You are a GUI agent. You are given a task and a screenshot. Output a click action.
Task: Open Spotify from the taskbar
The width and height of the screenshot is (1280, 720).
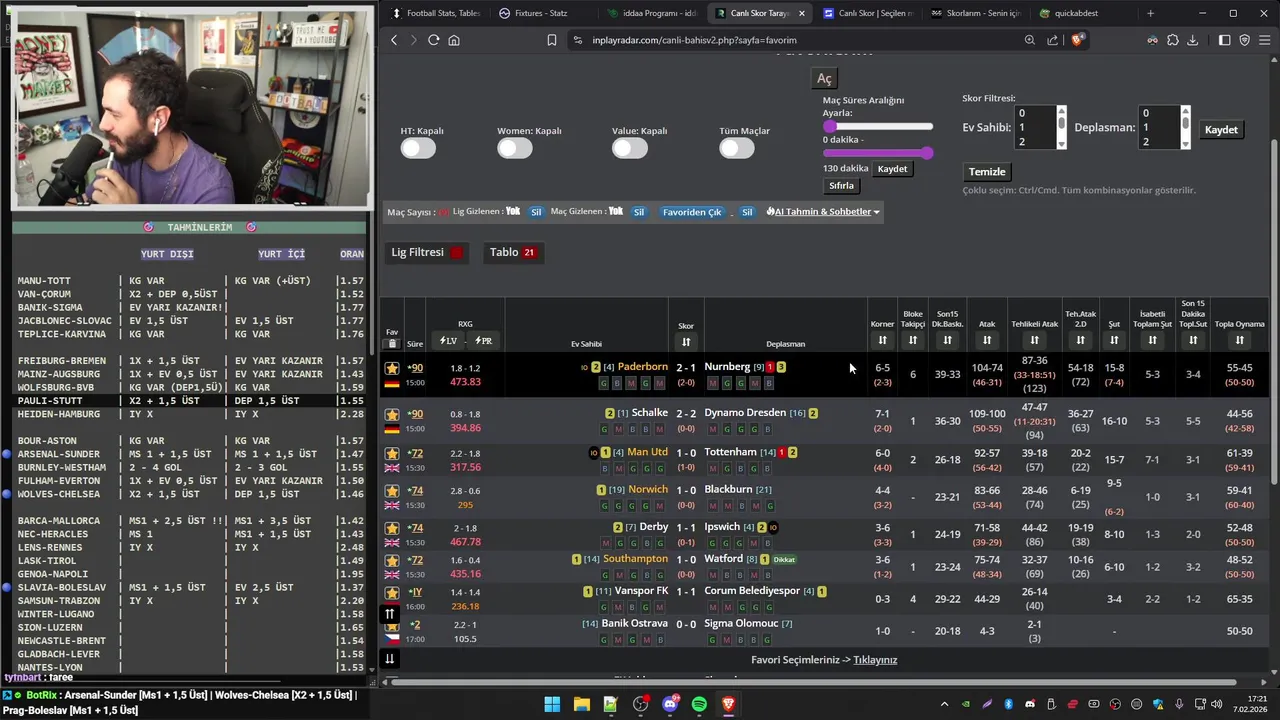point(699,705)
